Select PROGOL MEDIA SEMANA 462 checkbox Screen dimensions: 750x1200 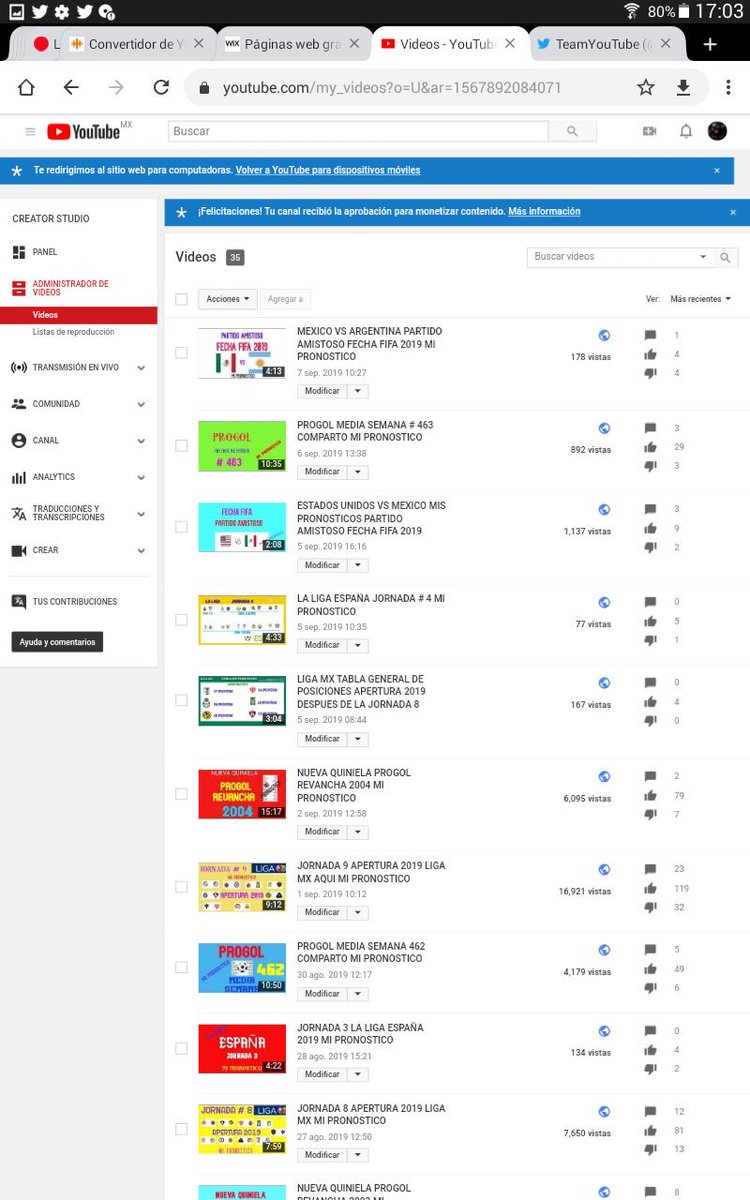tap(181, 968)
